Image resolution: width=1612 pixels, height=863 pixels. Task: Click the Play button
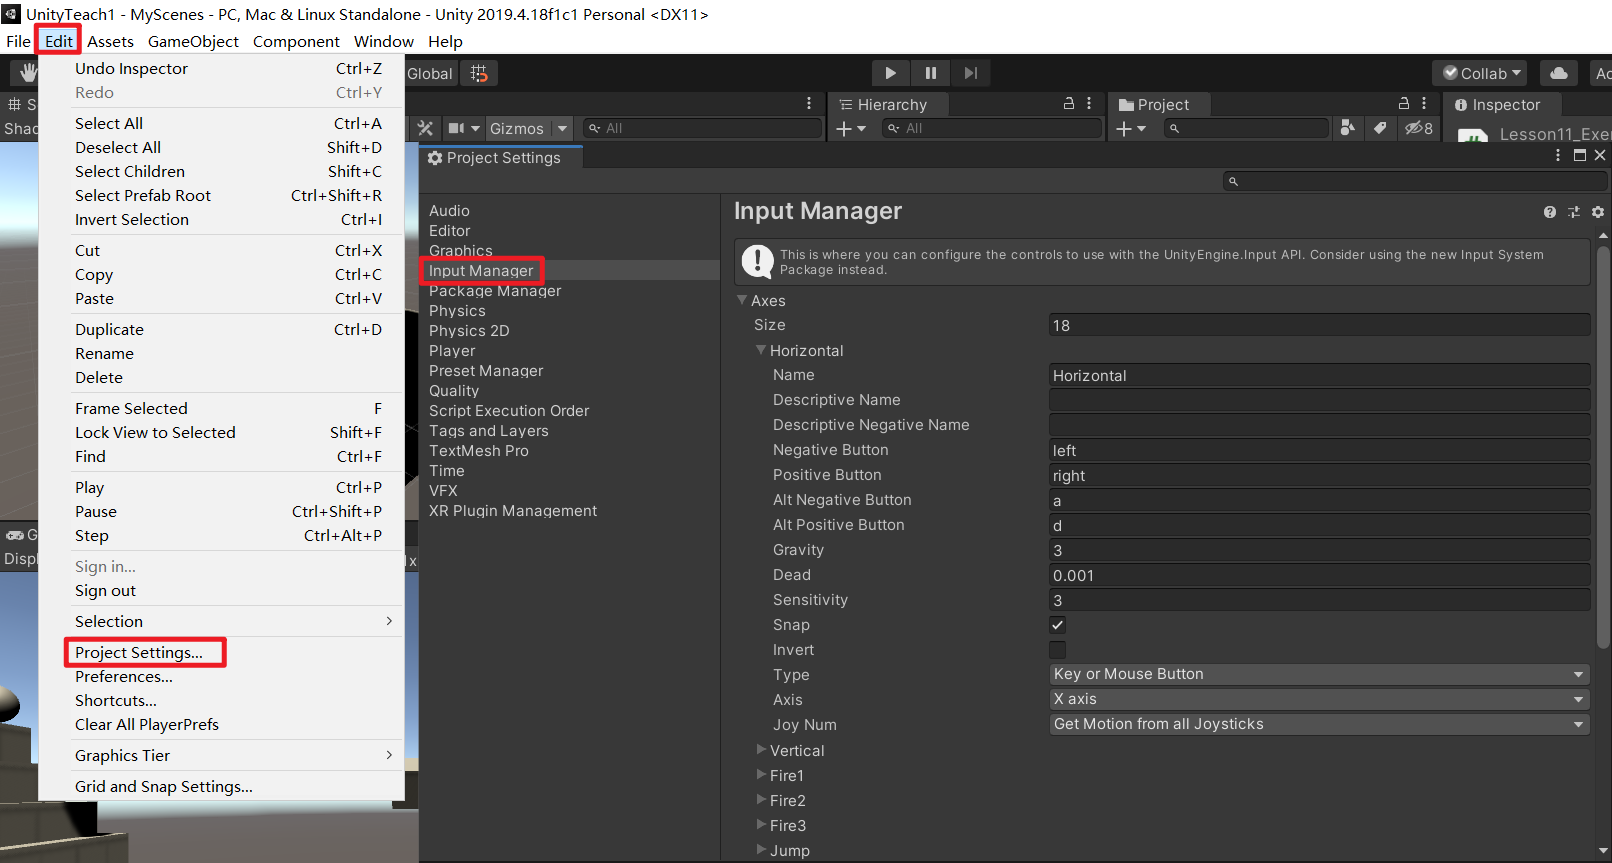tap(890, 73)
